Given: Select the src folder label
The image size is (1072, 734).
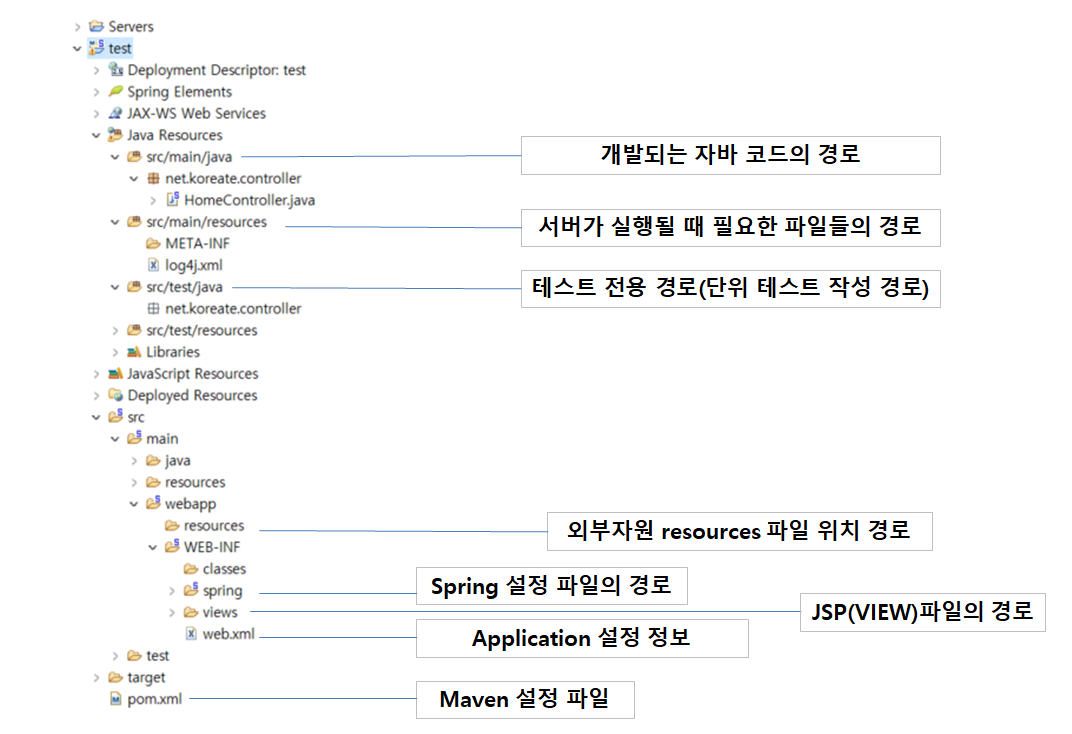Looking at the screenshot, I should point(136,417).
